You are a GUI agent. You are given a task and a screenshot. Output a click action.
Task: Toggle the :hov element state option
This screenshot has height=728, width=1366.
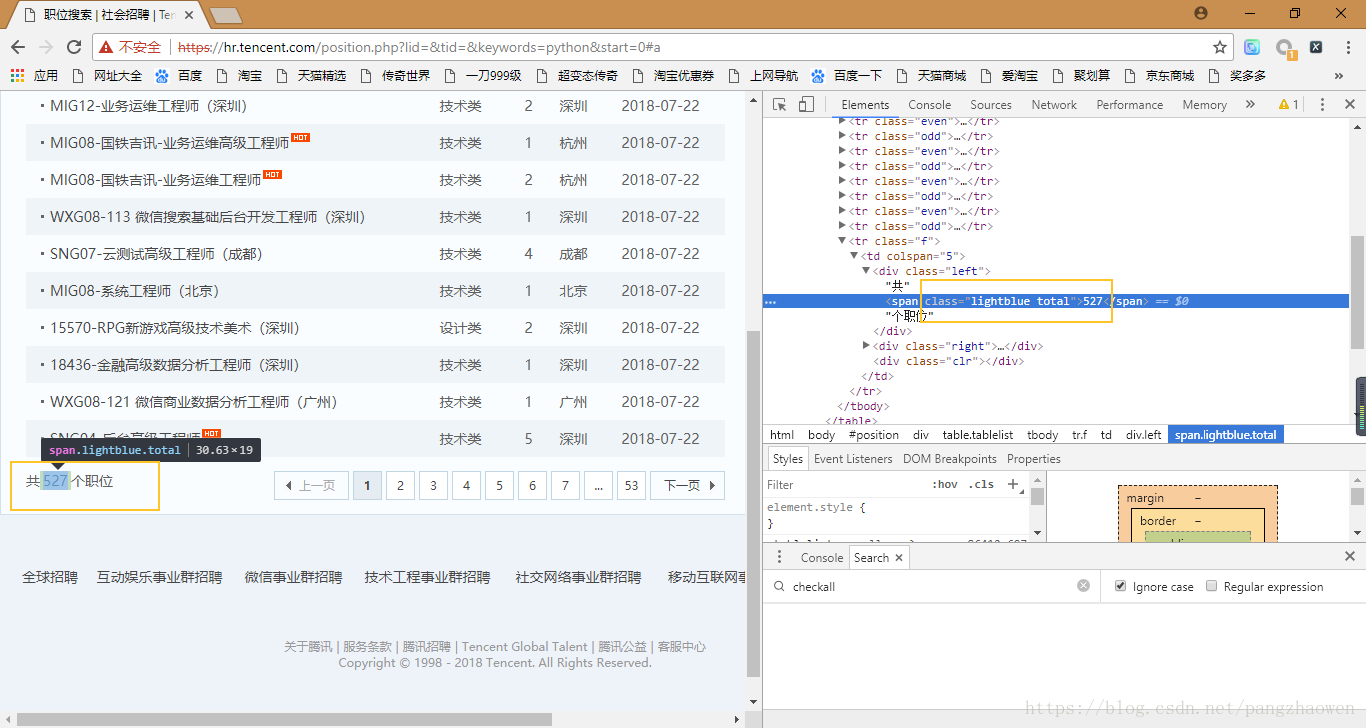pyautogui.click(x=945, y=484)
